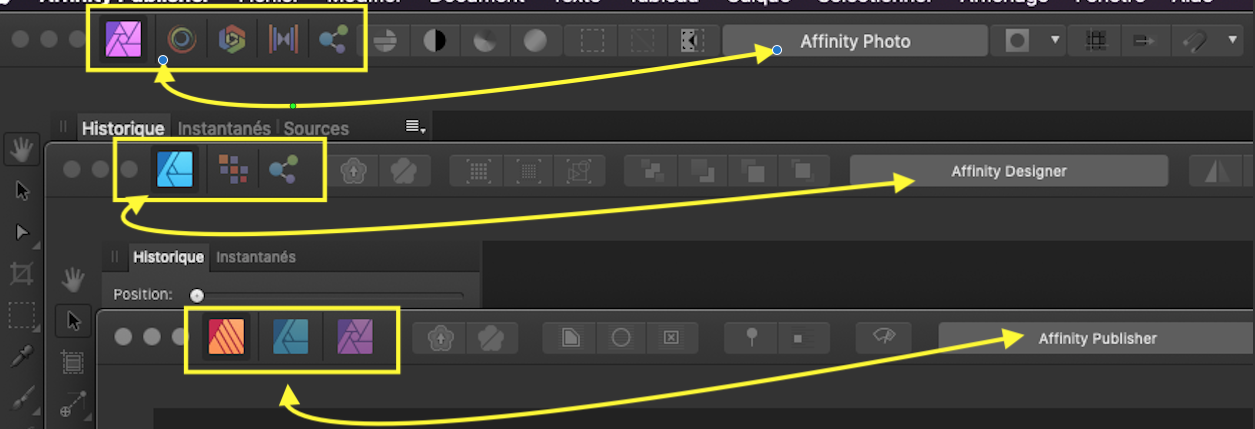Toggle the quick mask button
The height and width of the screenshot is (429, 1255).
click(x=1017, y=41)
